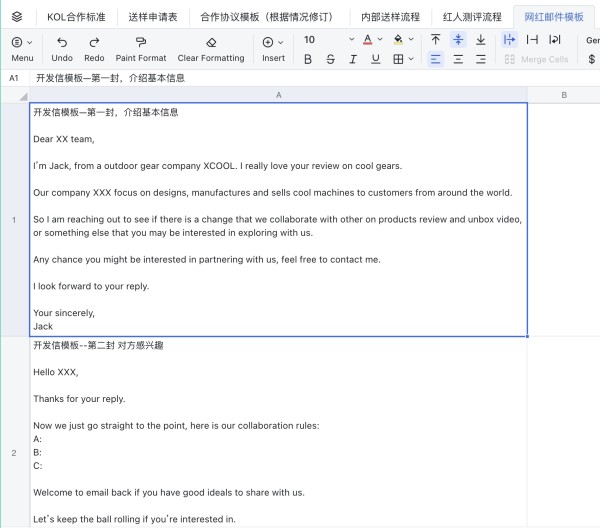Open the Insert plus icon

click(x=268, y=42)
